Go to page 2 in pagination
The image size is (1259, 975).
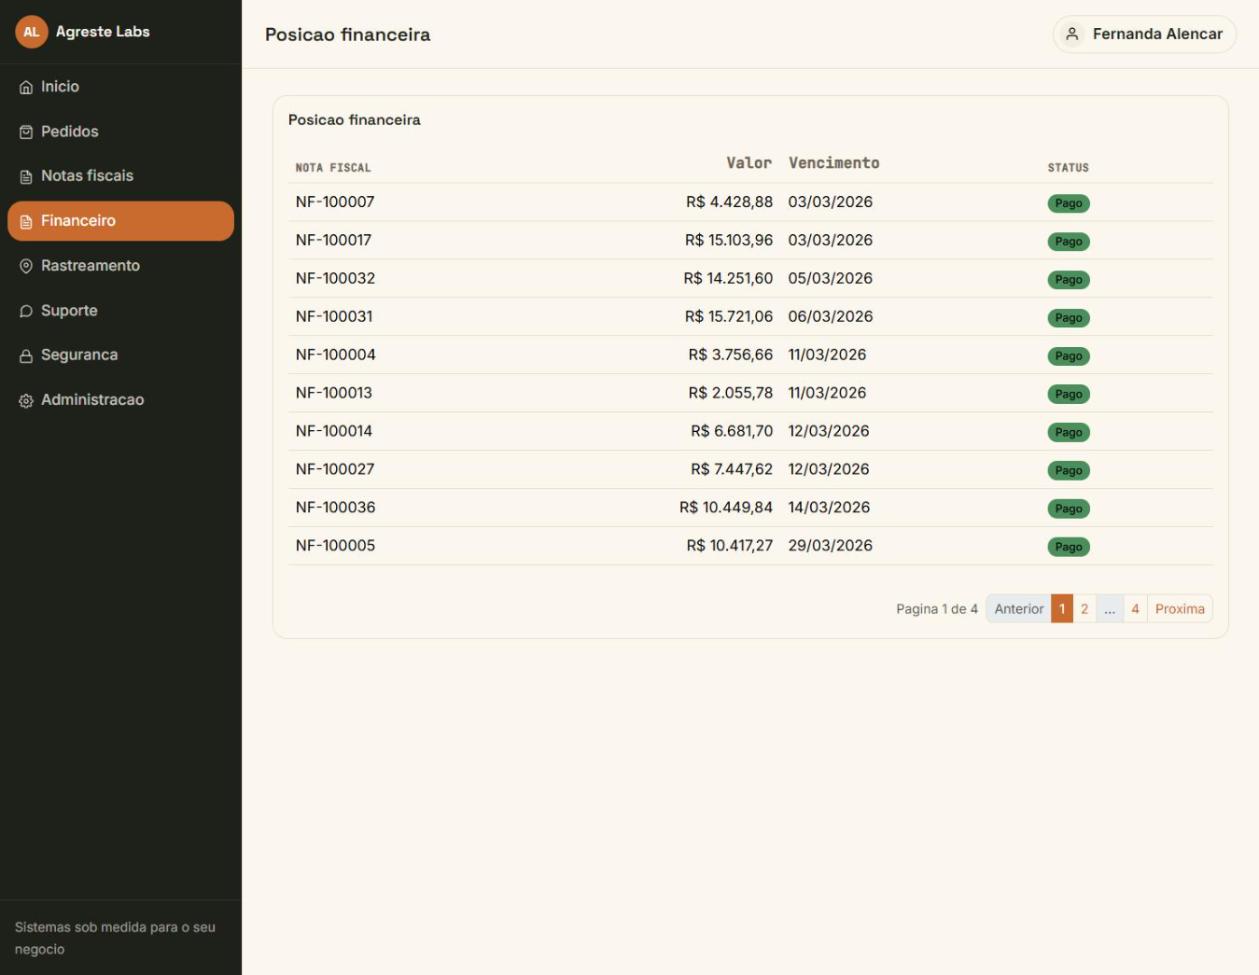[x=1084, y=609]
